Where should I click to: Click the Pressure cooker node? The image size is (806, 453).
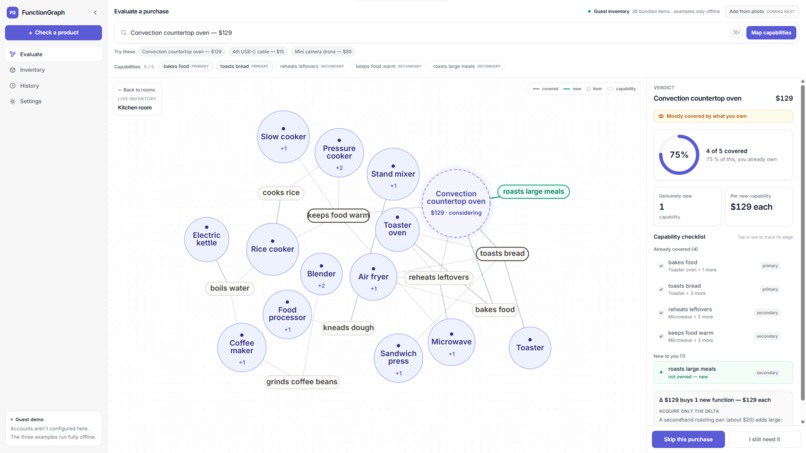[339, 153]
